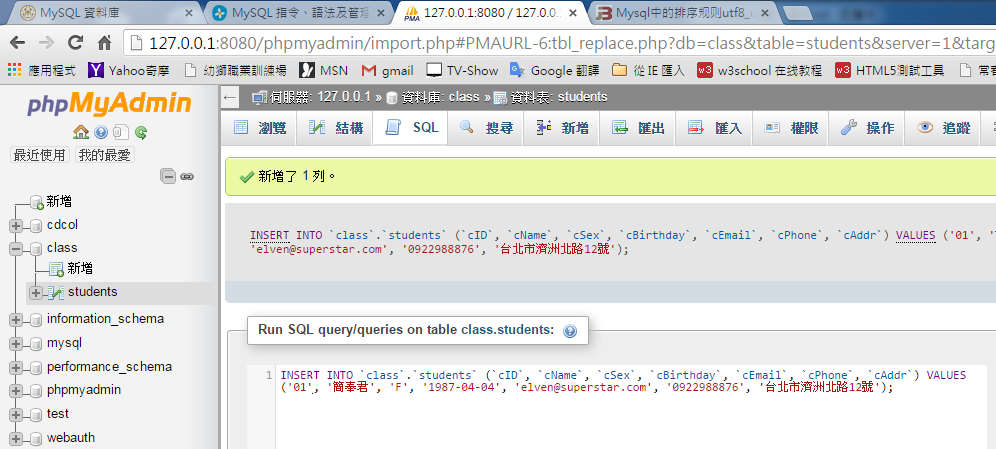Click the green reload navigation icon
The image size is (996, 449).
141,132
